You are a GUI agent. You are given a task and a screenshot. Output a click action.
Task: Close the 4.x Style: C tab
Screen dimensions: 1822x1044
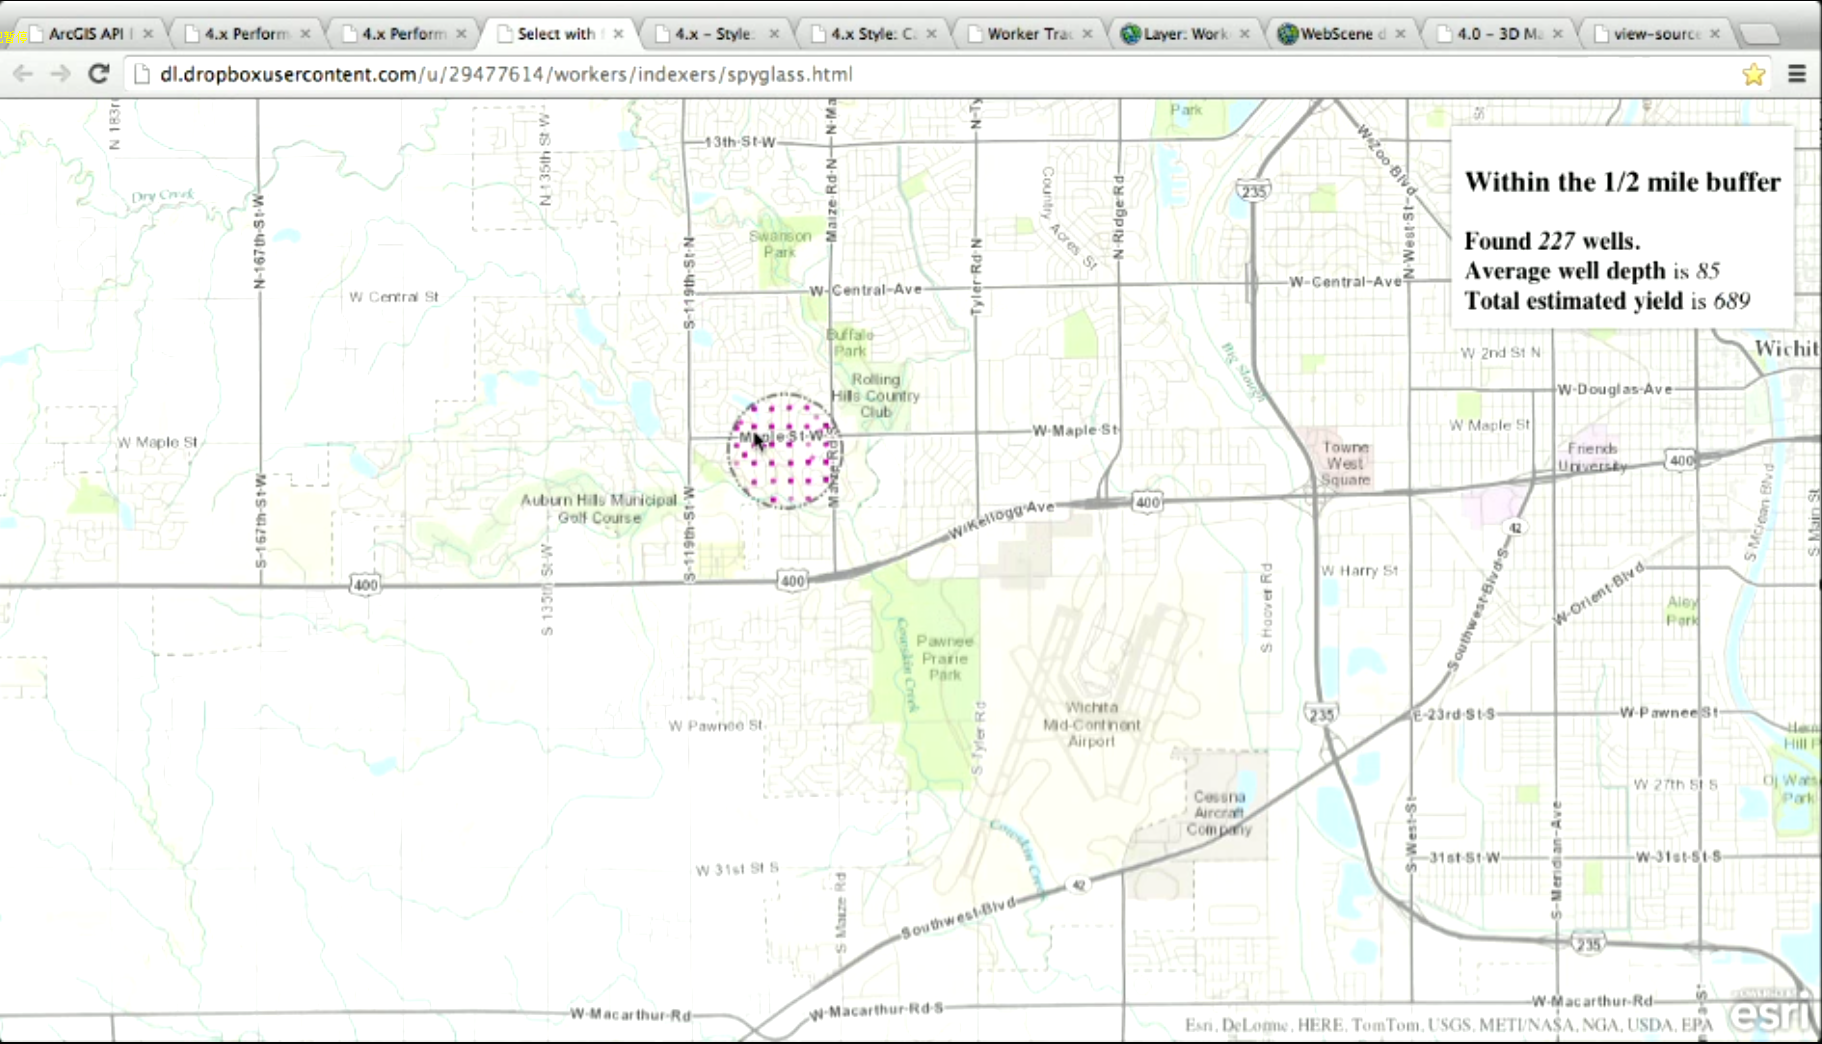[931, 33]
